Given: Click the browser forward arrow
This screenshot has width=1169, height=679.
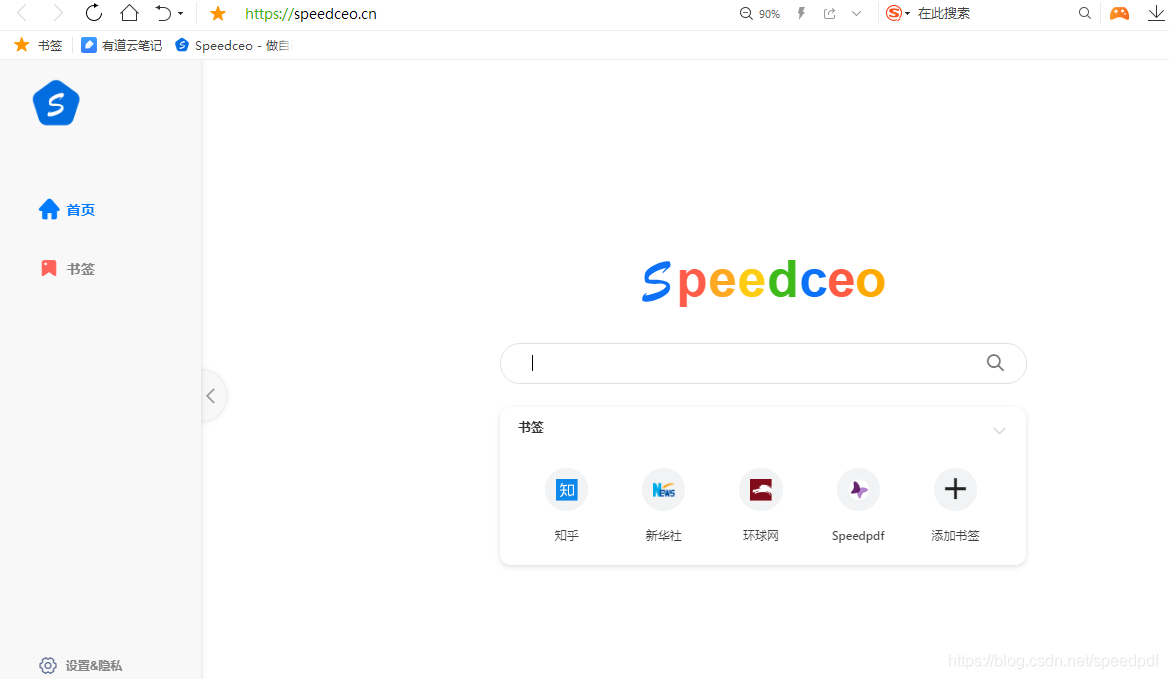Looking at the screenshot, I should click(57, 13).
